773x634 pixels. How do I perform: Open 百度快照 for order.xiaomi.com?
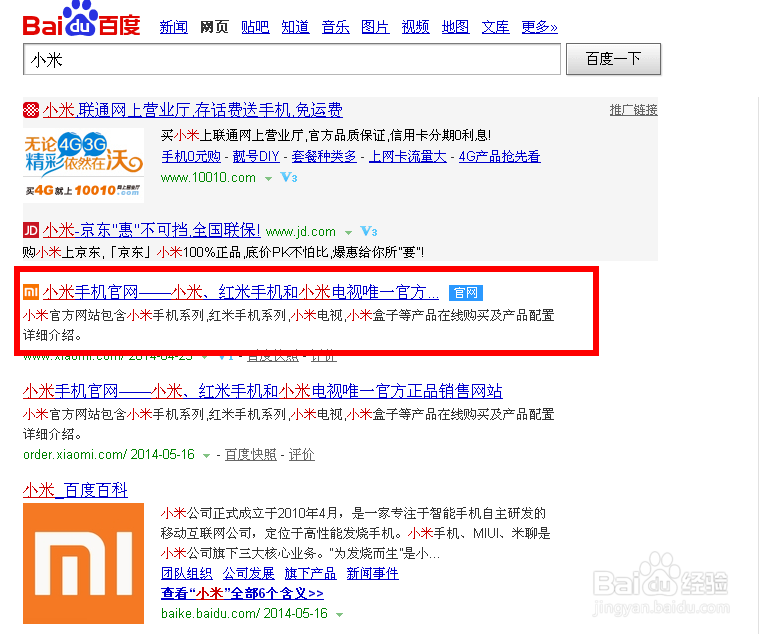tap(250, 455)
